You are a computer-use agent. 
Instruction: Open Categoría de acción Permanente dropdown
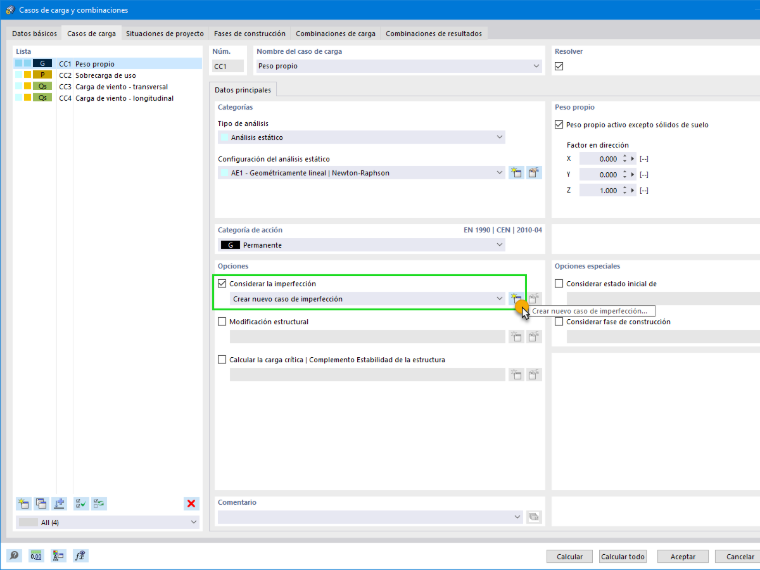(499, 245)
